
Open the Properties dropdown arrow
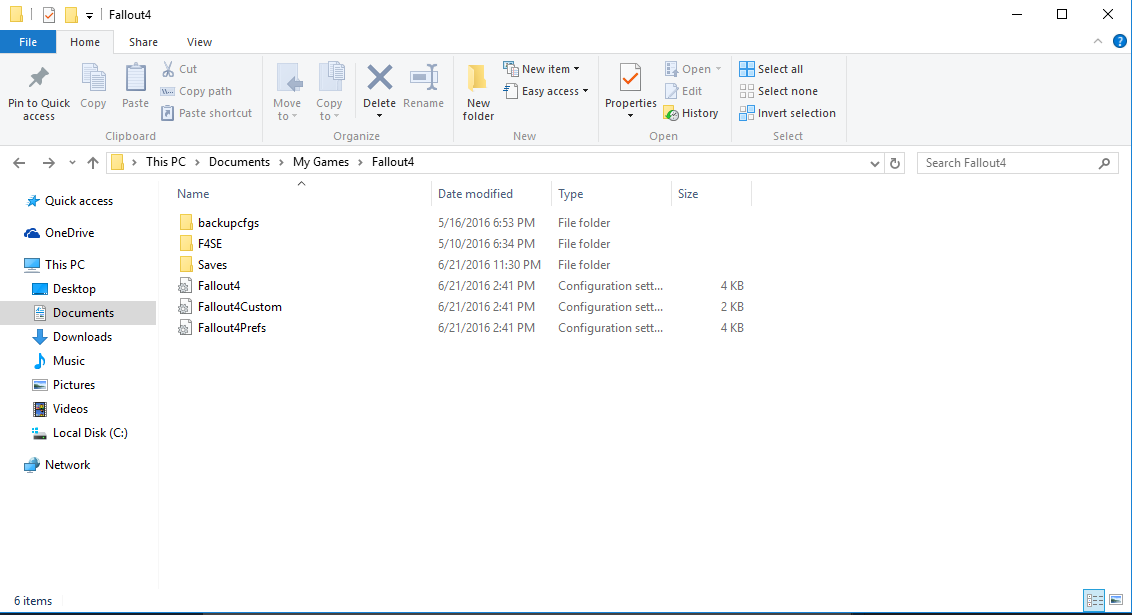[630, 116]
